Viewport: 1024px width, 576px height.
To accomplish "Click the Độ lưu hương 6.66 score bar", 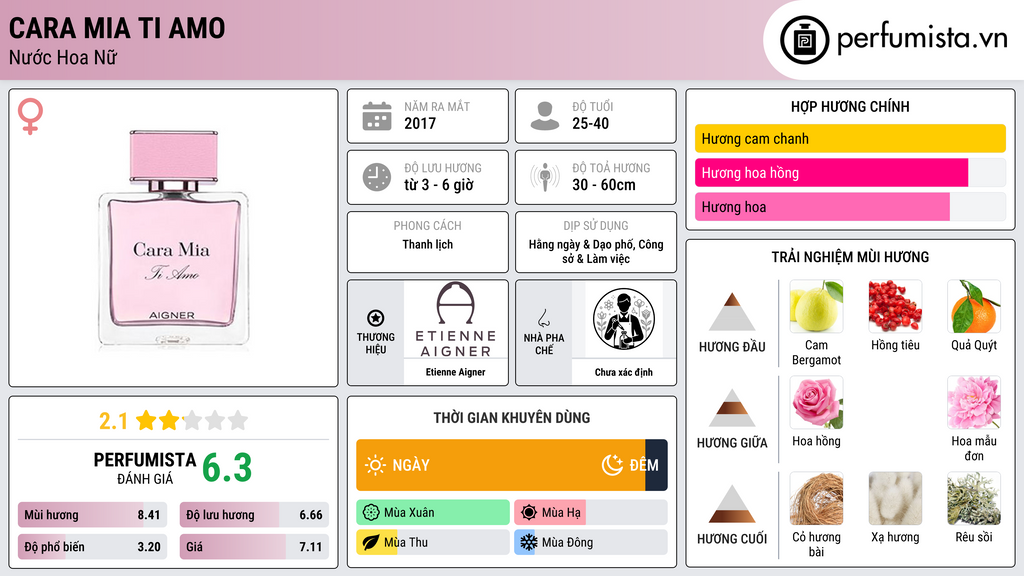I will (254, 515).
